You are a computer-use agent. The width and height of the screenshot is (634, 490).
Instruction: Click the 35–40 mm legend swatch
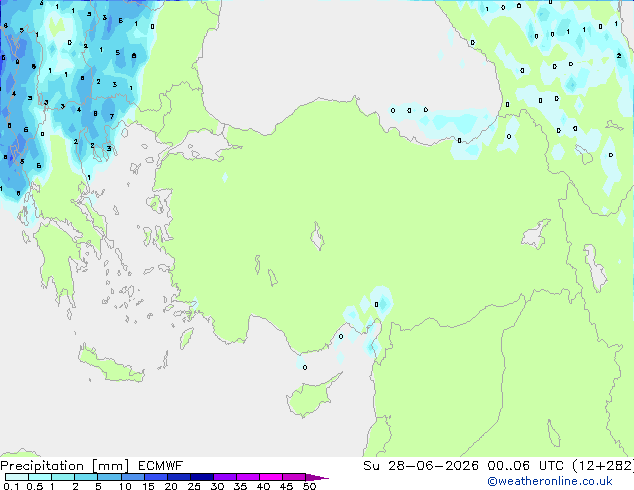247,477
